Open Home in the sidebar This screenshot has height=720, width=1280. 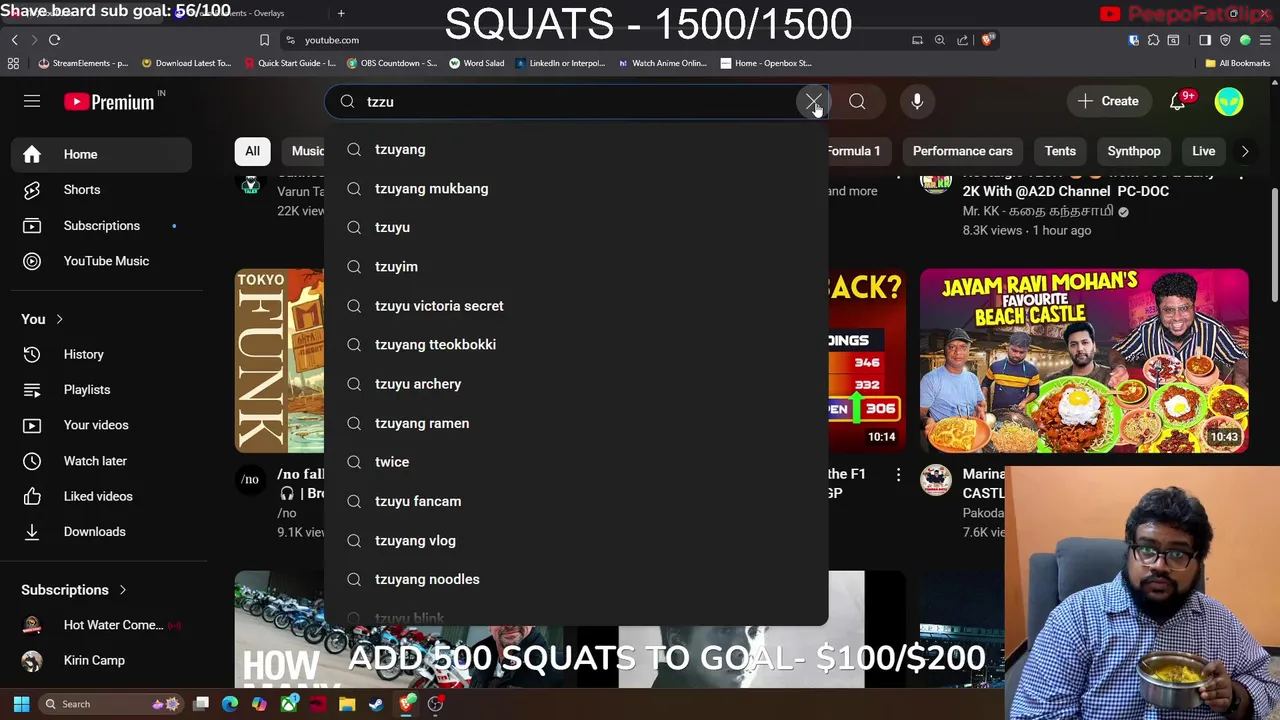tap(101, 154)
